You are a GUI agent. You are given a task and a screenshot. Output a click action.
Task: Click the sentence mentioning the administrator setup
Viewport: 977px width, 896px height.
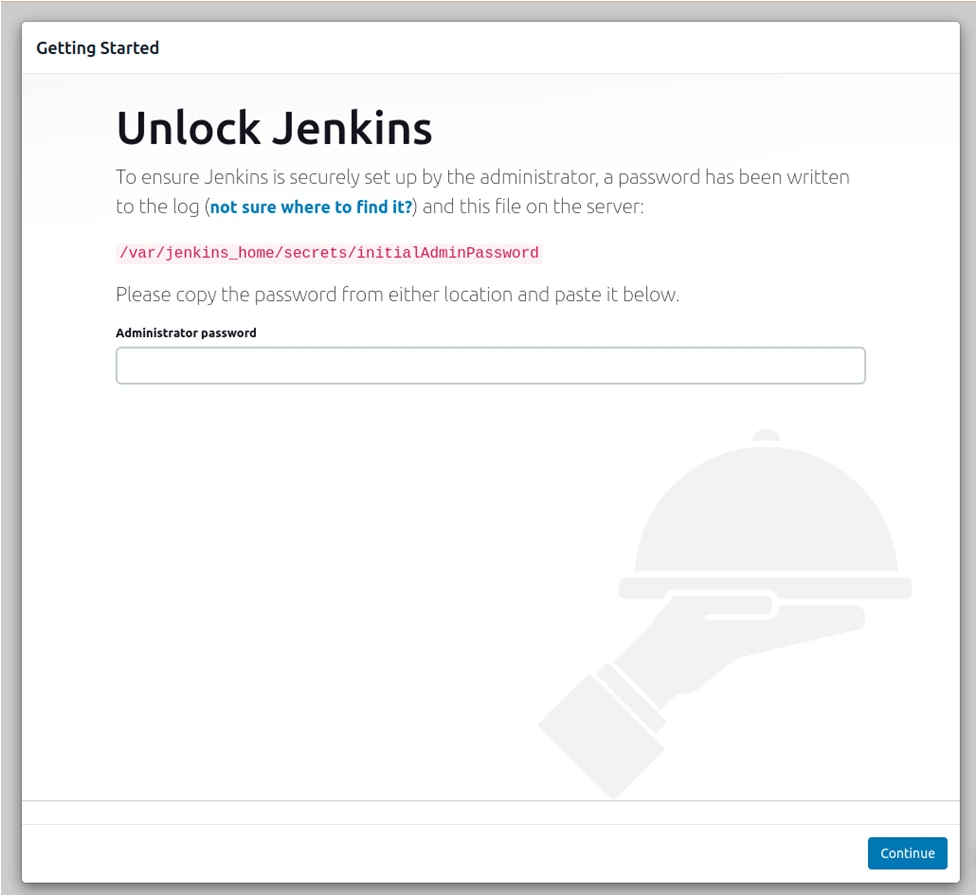click(480, 177)
